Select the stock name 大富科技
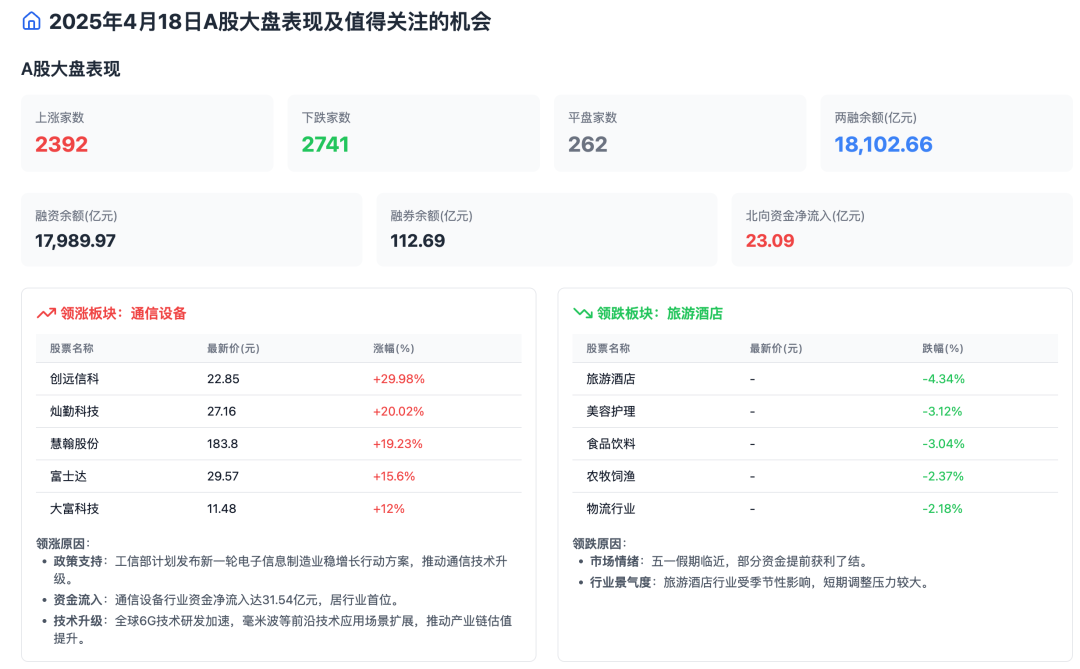Image resolution: width=1080 pixels, height=669 pixels. [x=74, y=508]
